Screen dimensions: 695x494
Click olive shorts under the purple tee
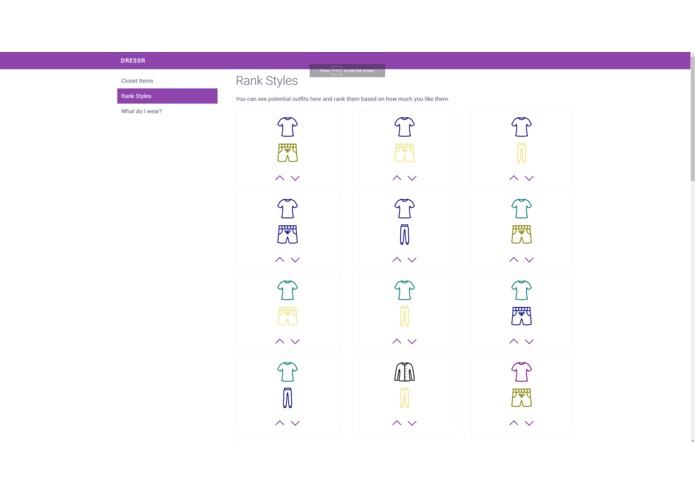tap(288, 153)
